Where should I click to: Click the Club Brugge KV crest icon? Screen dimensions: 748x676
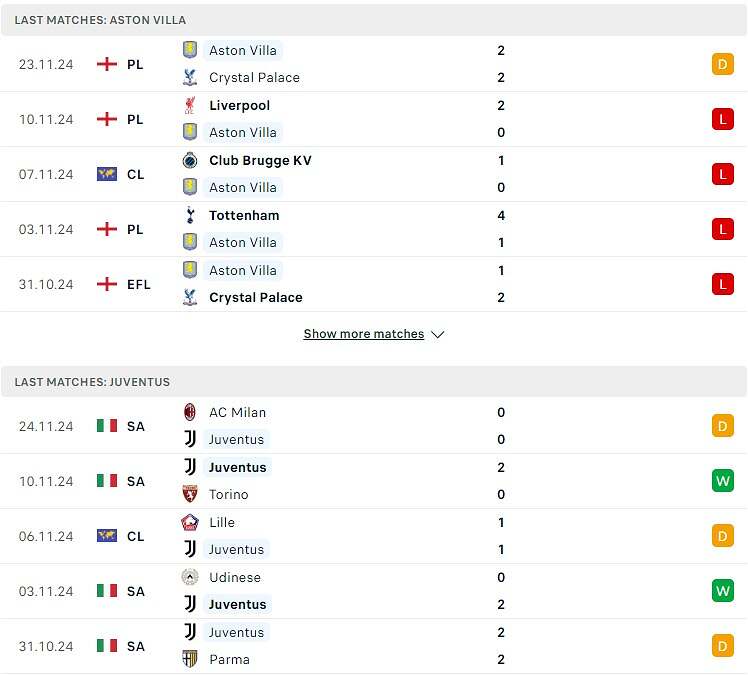tap(190, 160)
